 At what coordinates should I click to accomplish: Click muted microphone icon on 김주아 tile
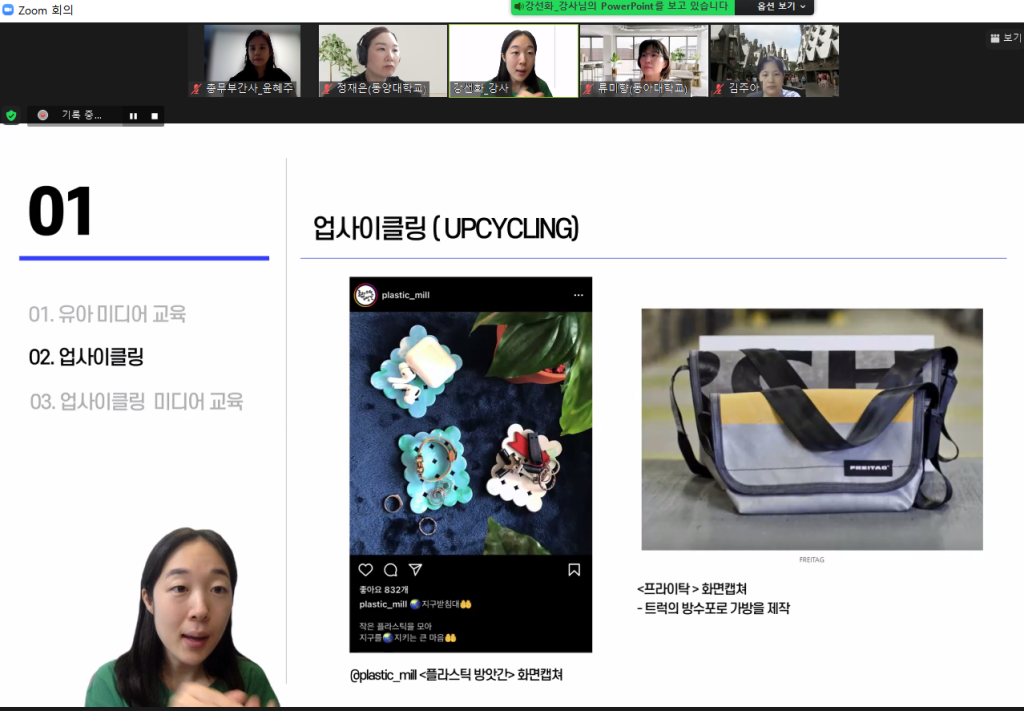pyautogui.click(x=720, y=88)
